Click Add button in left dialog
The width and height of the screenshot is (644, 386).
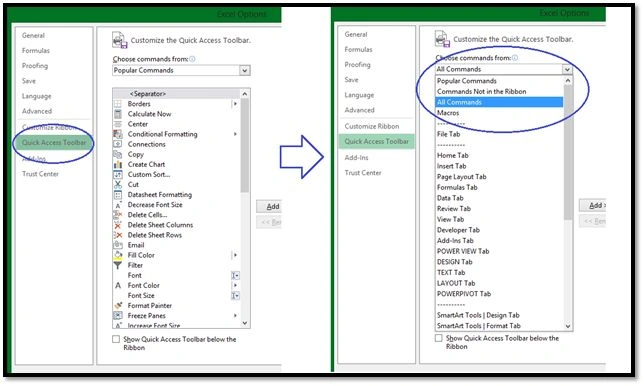click(269, 207)
